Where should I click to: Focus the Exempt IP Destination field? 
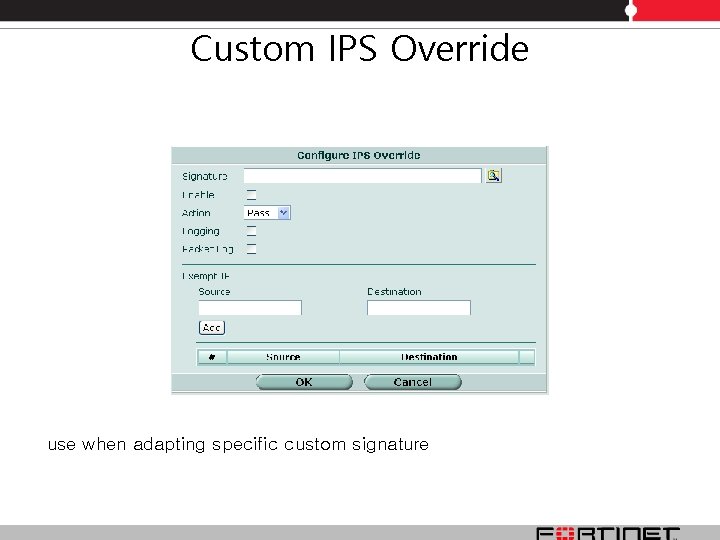419,308
